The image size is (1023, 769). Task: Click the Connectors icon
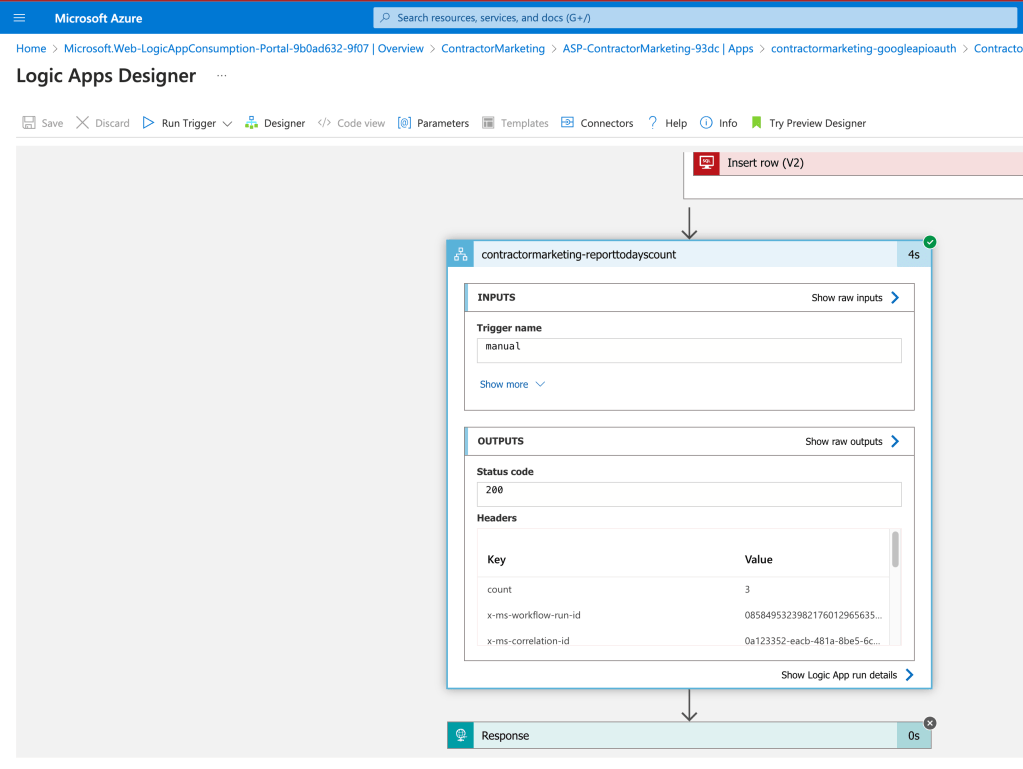568,122
